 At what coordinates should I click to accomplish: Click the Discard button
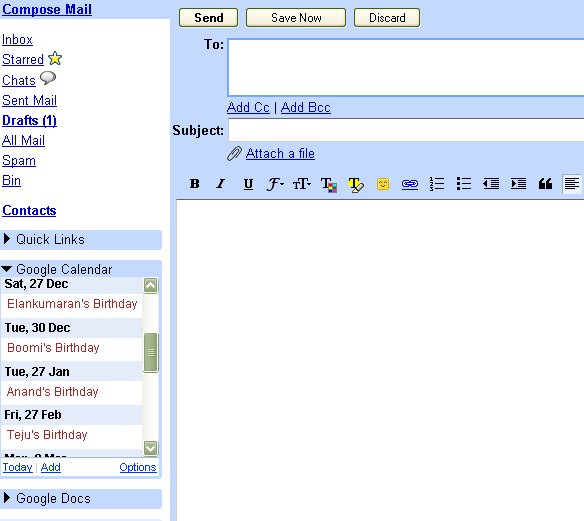[387, 18]
